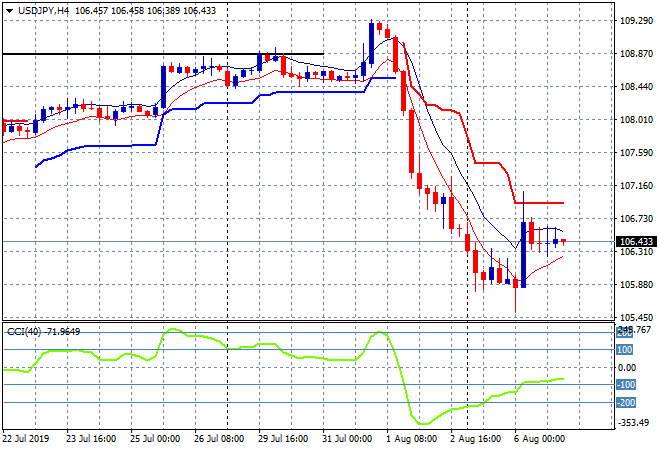This screenshot has height=450, width=660.
Task: Click the 1 Aug 08:00 time label
Action: tap(412, 439)
